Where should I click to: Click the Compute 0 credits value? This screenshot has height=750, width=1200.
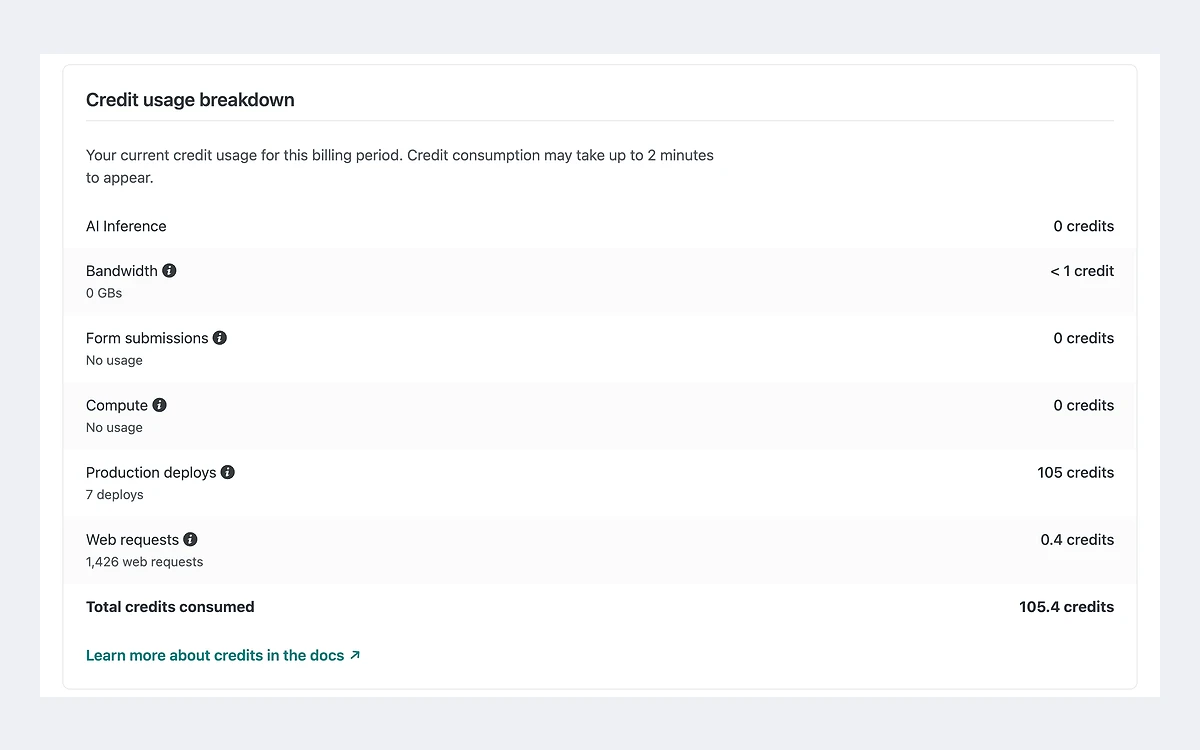[x=1083, y=405]
